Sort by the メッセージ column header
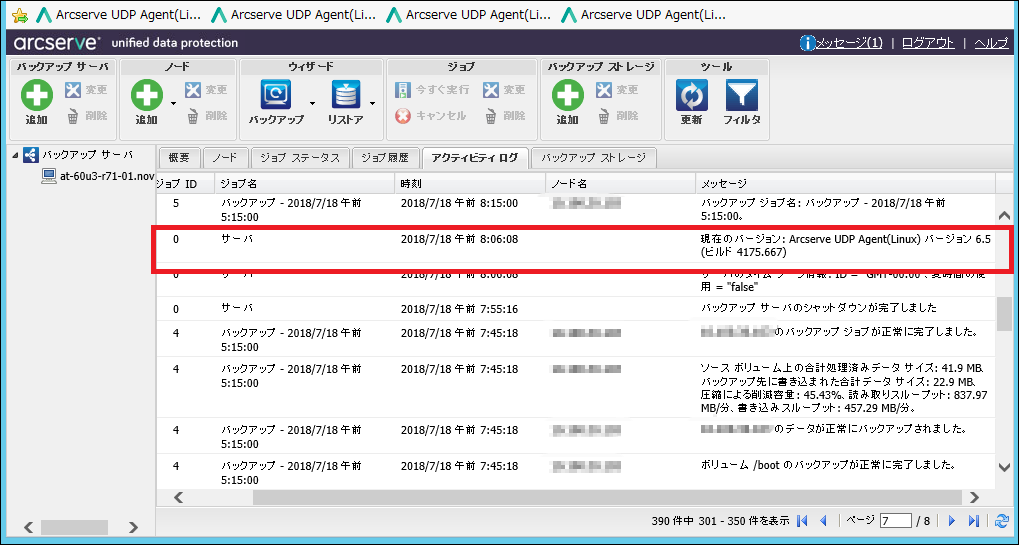Viewport: 1019px width, 545px height. tap(845, 184)
